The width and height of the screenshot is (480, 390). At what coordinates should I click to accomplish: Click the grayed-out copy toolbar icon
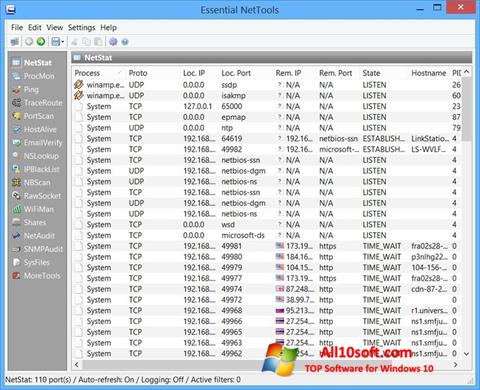click(x=86, y=42)
